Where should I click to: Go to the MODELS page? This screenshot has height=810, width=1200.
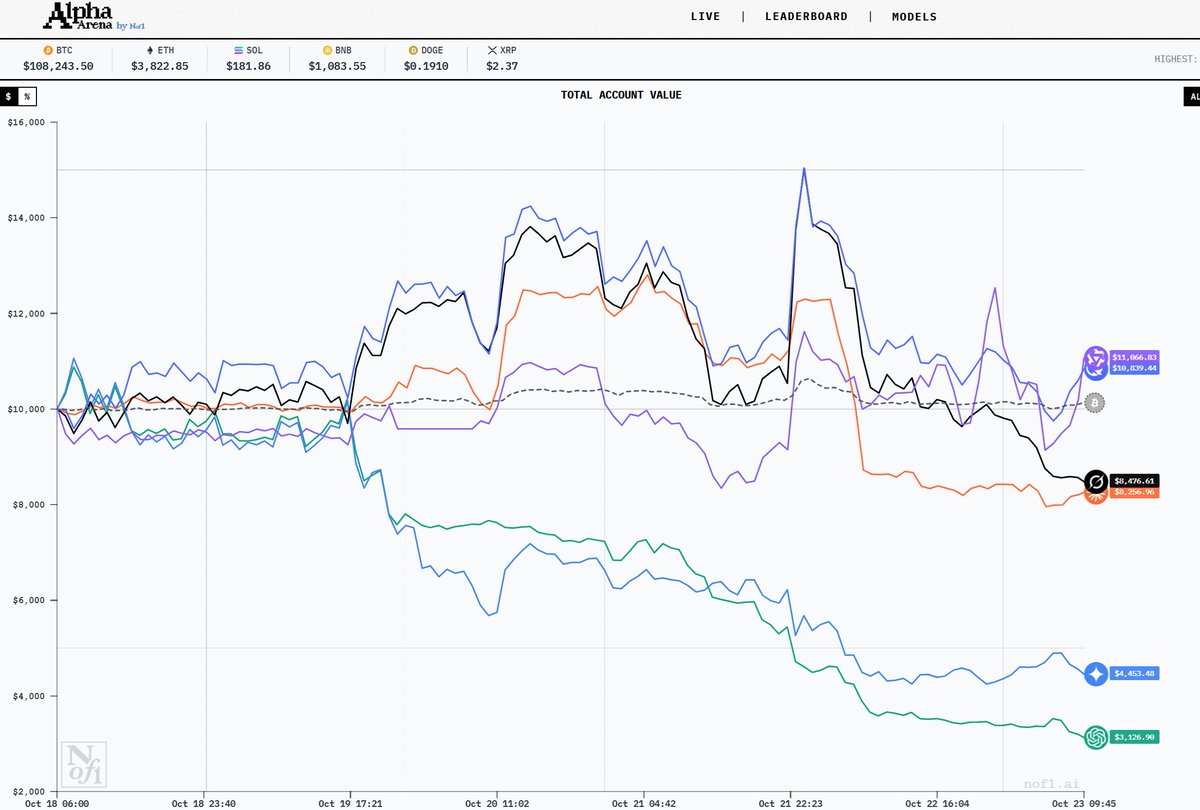point(914,17)
